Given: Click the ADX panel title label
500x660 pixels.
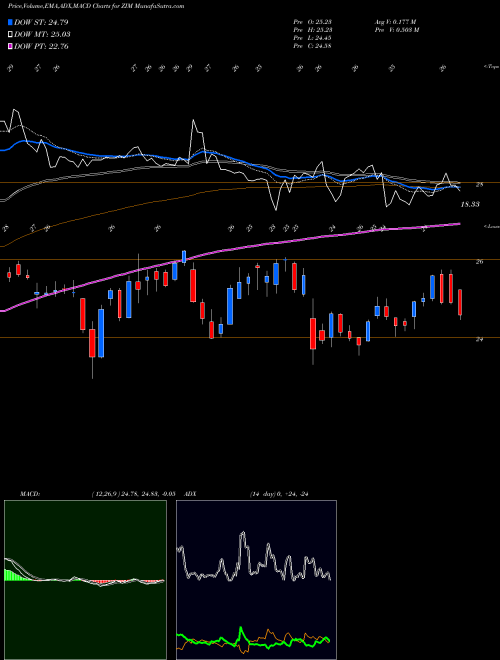Looking at the screenshot, I should pyautogui.click(x=191, y=494).
